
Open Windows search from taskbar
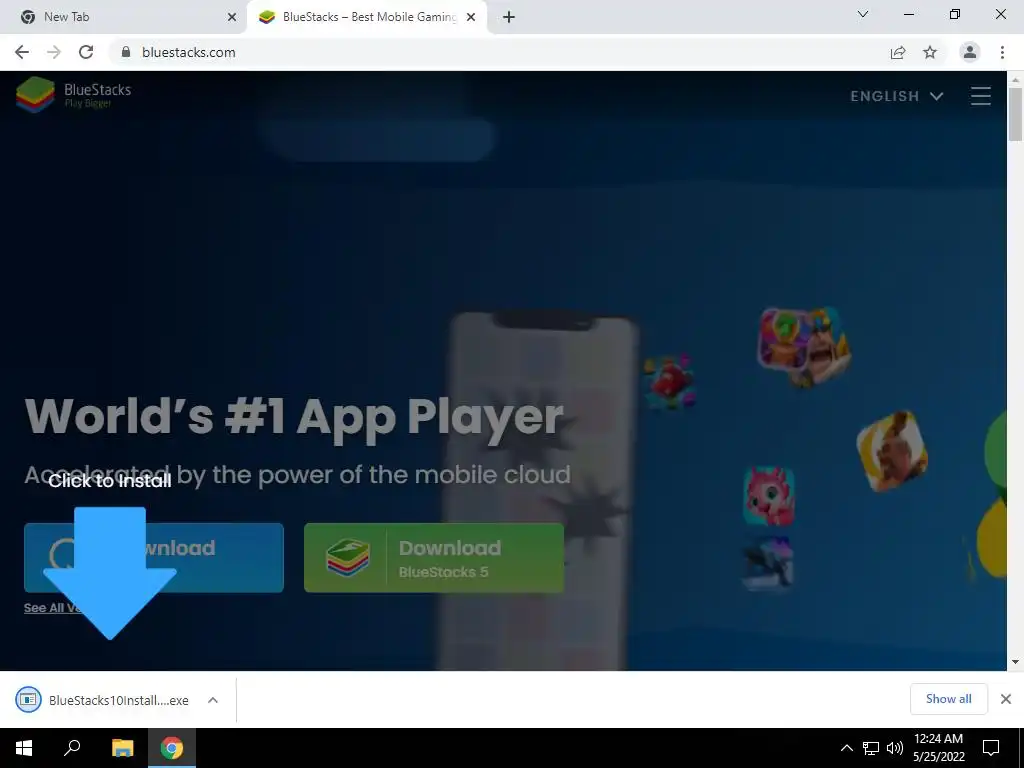[x=72, y=748]
